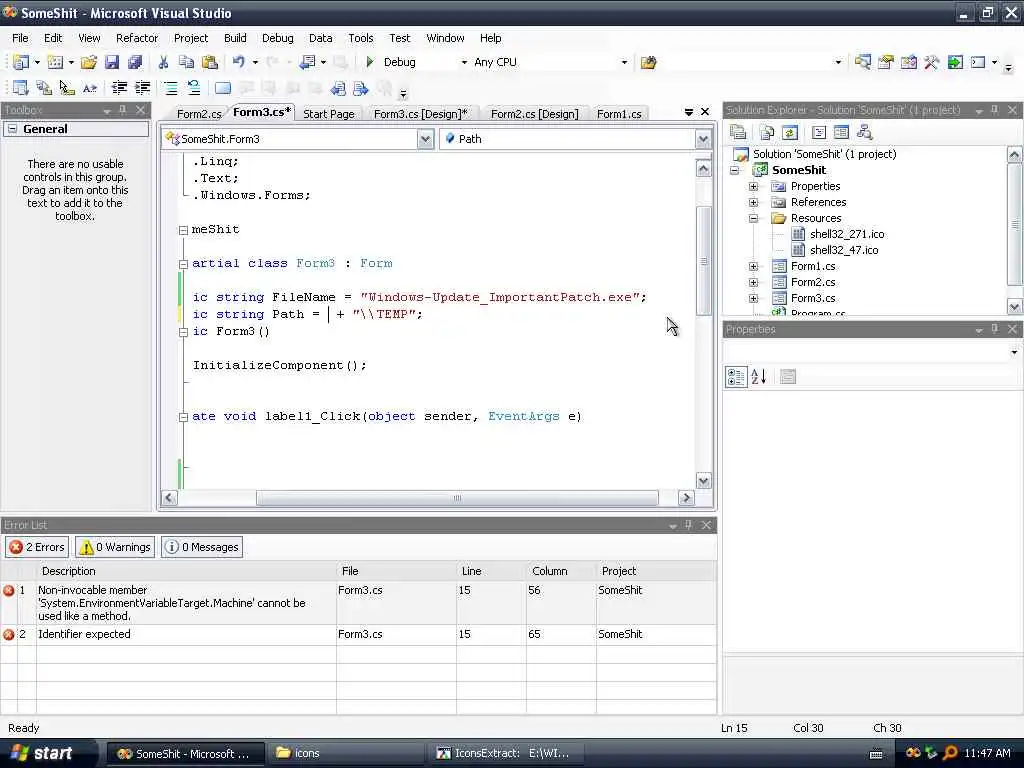The image size is (1024, 768).
Task: Click the Open File folder icon
Action: [x=89, y=62]
